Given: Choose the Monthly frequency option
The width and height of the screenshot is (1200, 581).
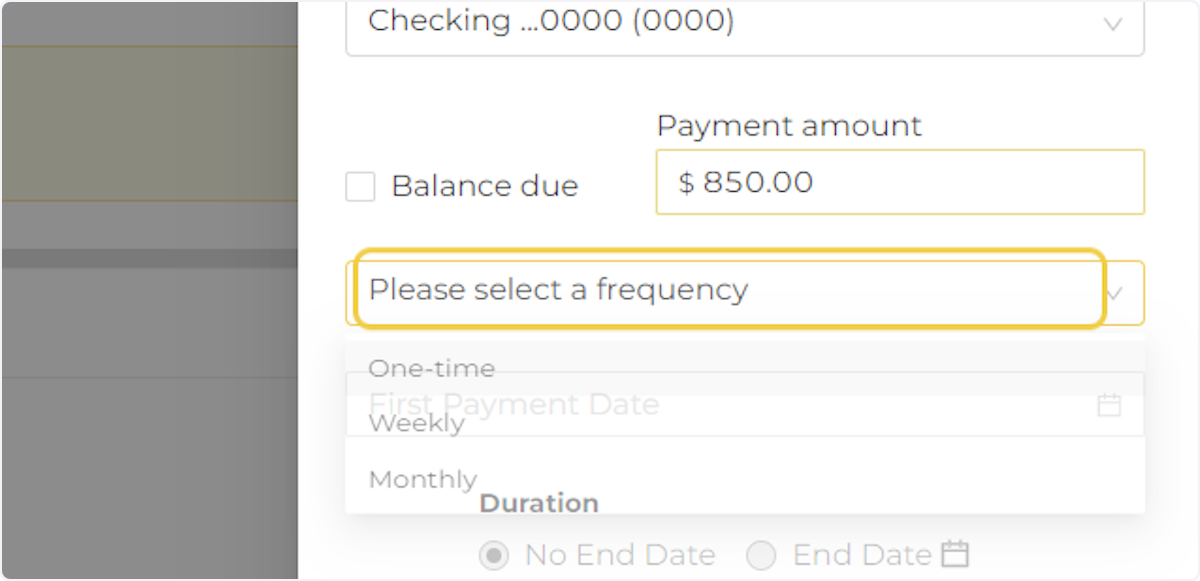Looking at the screenshot, I should (422, 479).
